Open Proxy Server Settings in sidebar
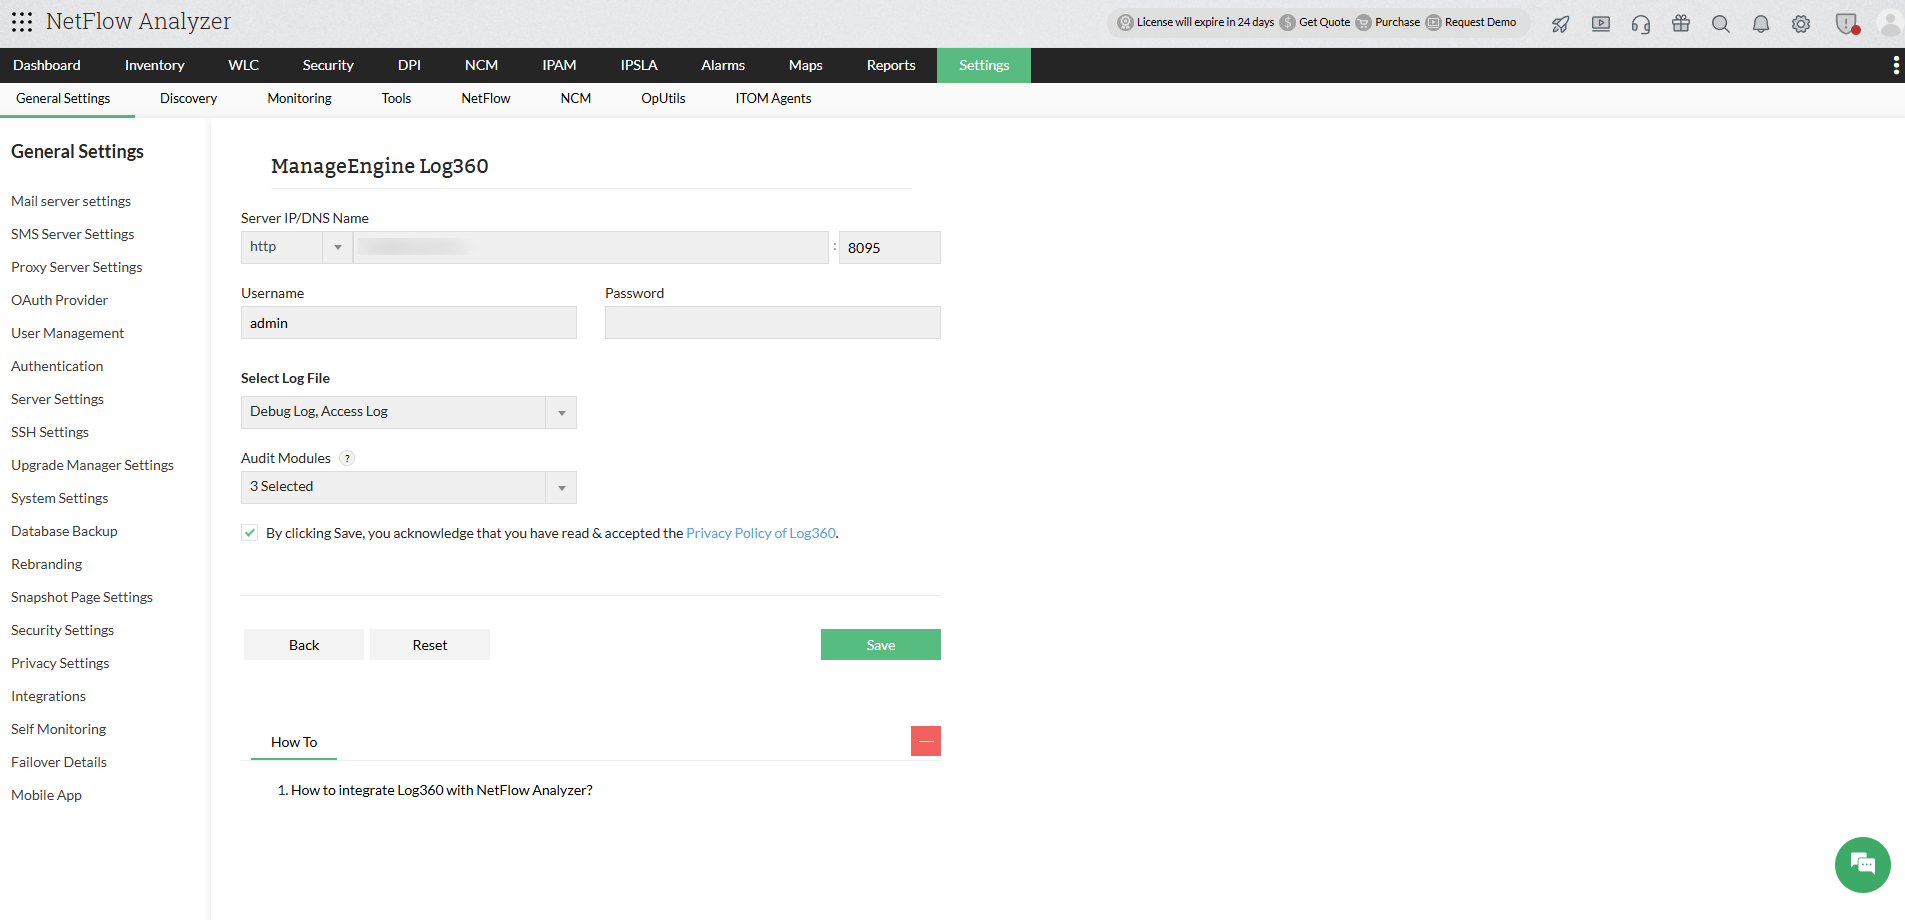This screenshot has width=1905, height=920. click(76, 267)
